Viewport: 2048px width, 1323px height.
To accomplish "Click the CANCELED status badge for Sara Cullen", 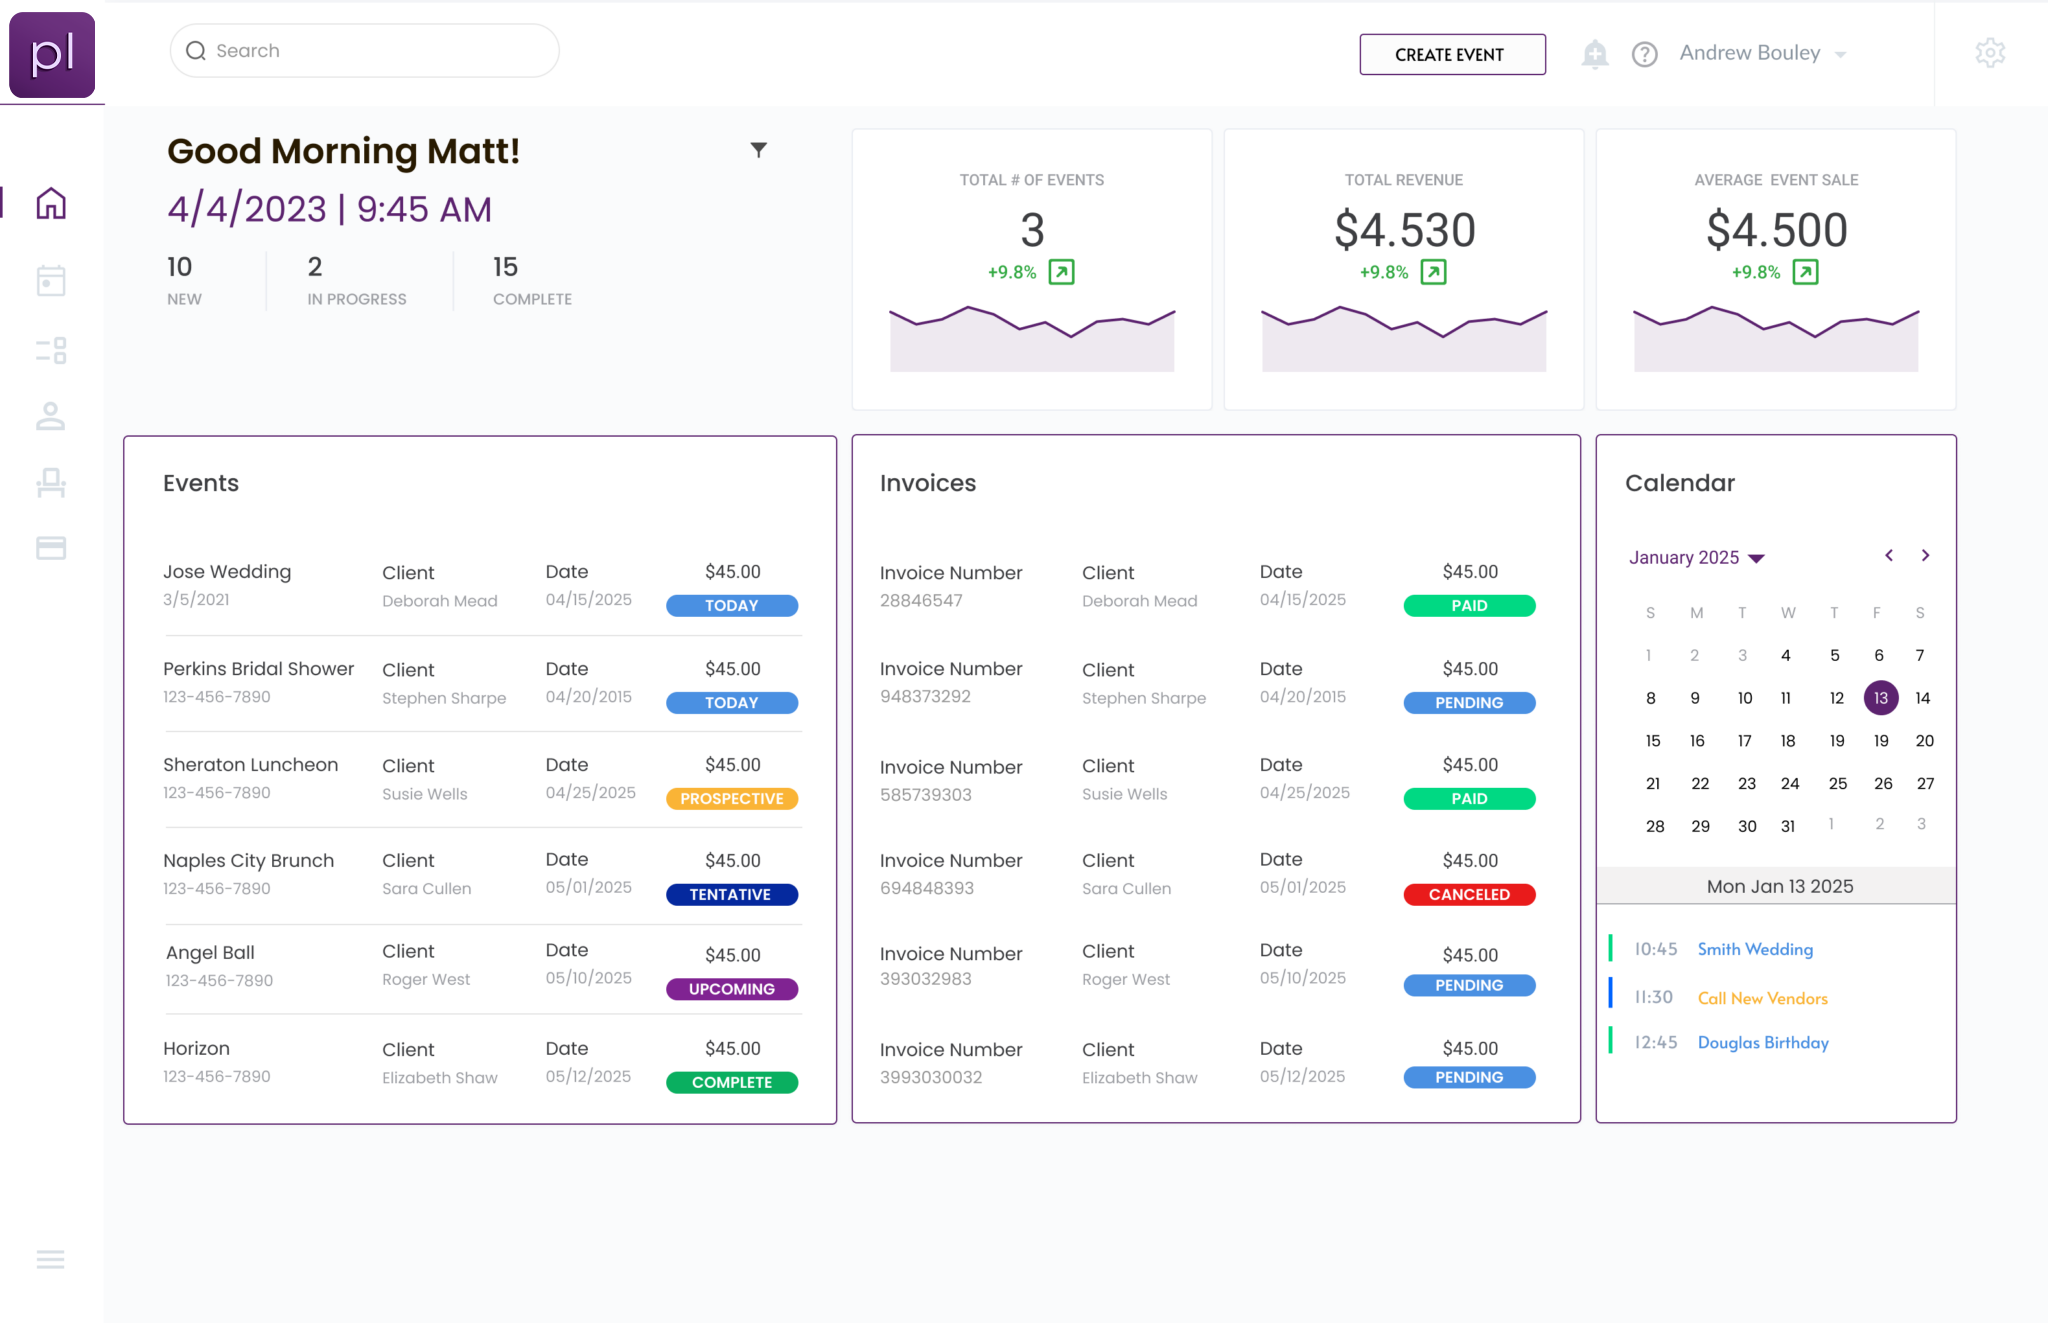I will pyautogui.click(x=1469, y=894).
